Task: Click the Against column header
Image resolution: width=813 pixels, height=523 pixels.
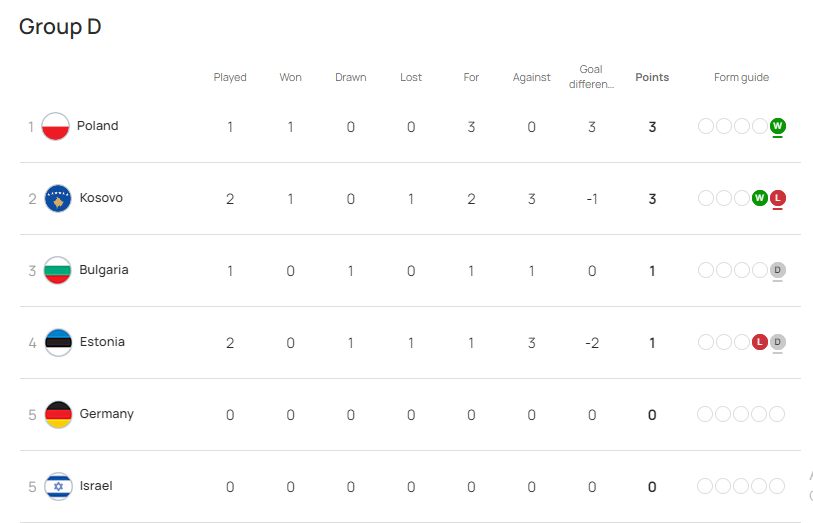Action: pyautogui.click(x=531, y=78)
